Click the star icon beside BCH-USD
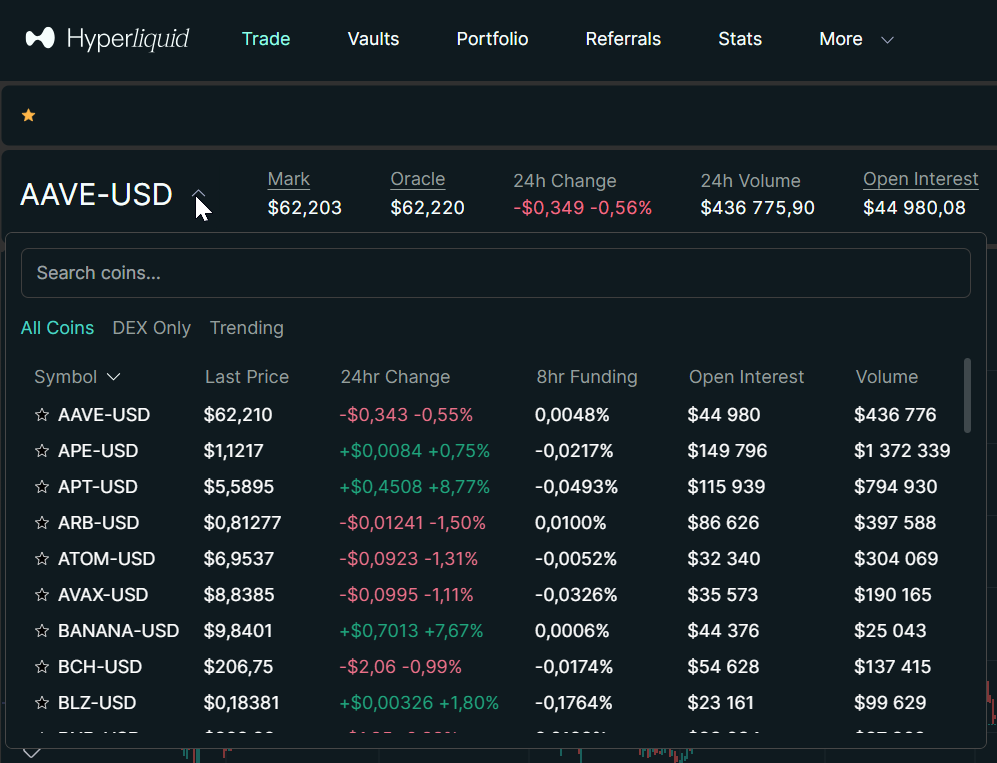The image size is (997, 763). pos(42,667)
